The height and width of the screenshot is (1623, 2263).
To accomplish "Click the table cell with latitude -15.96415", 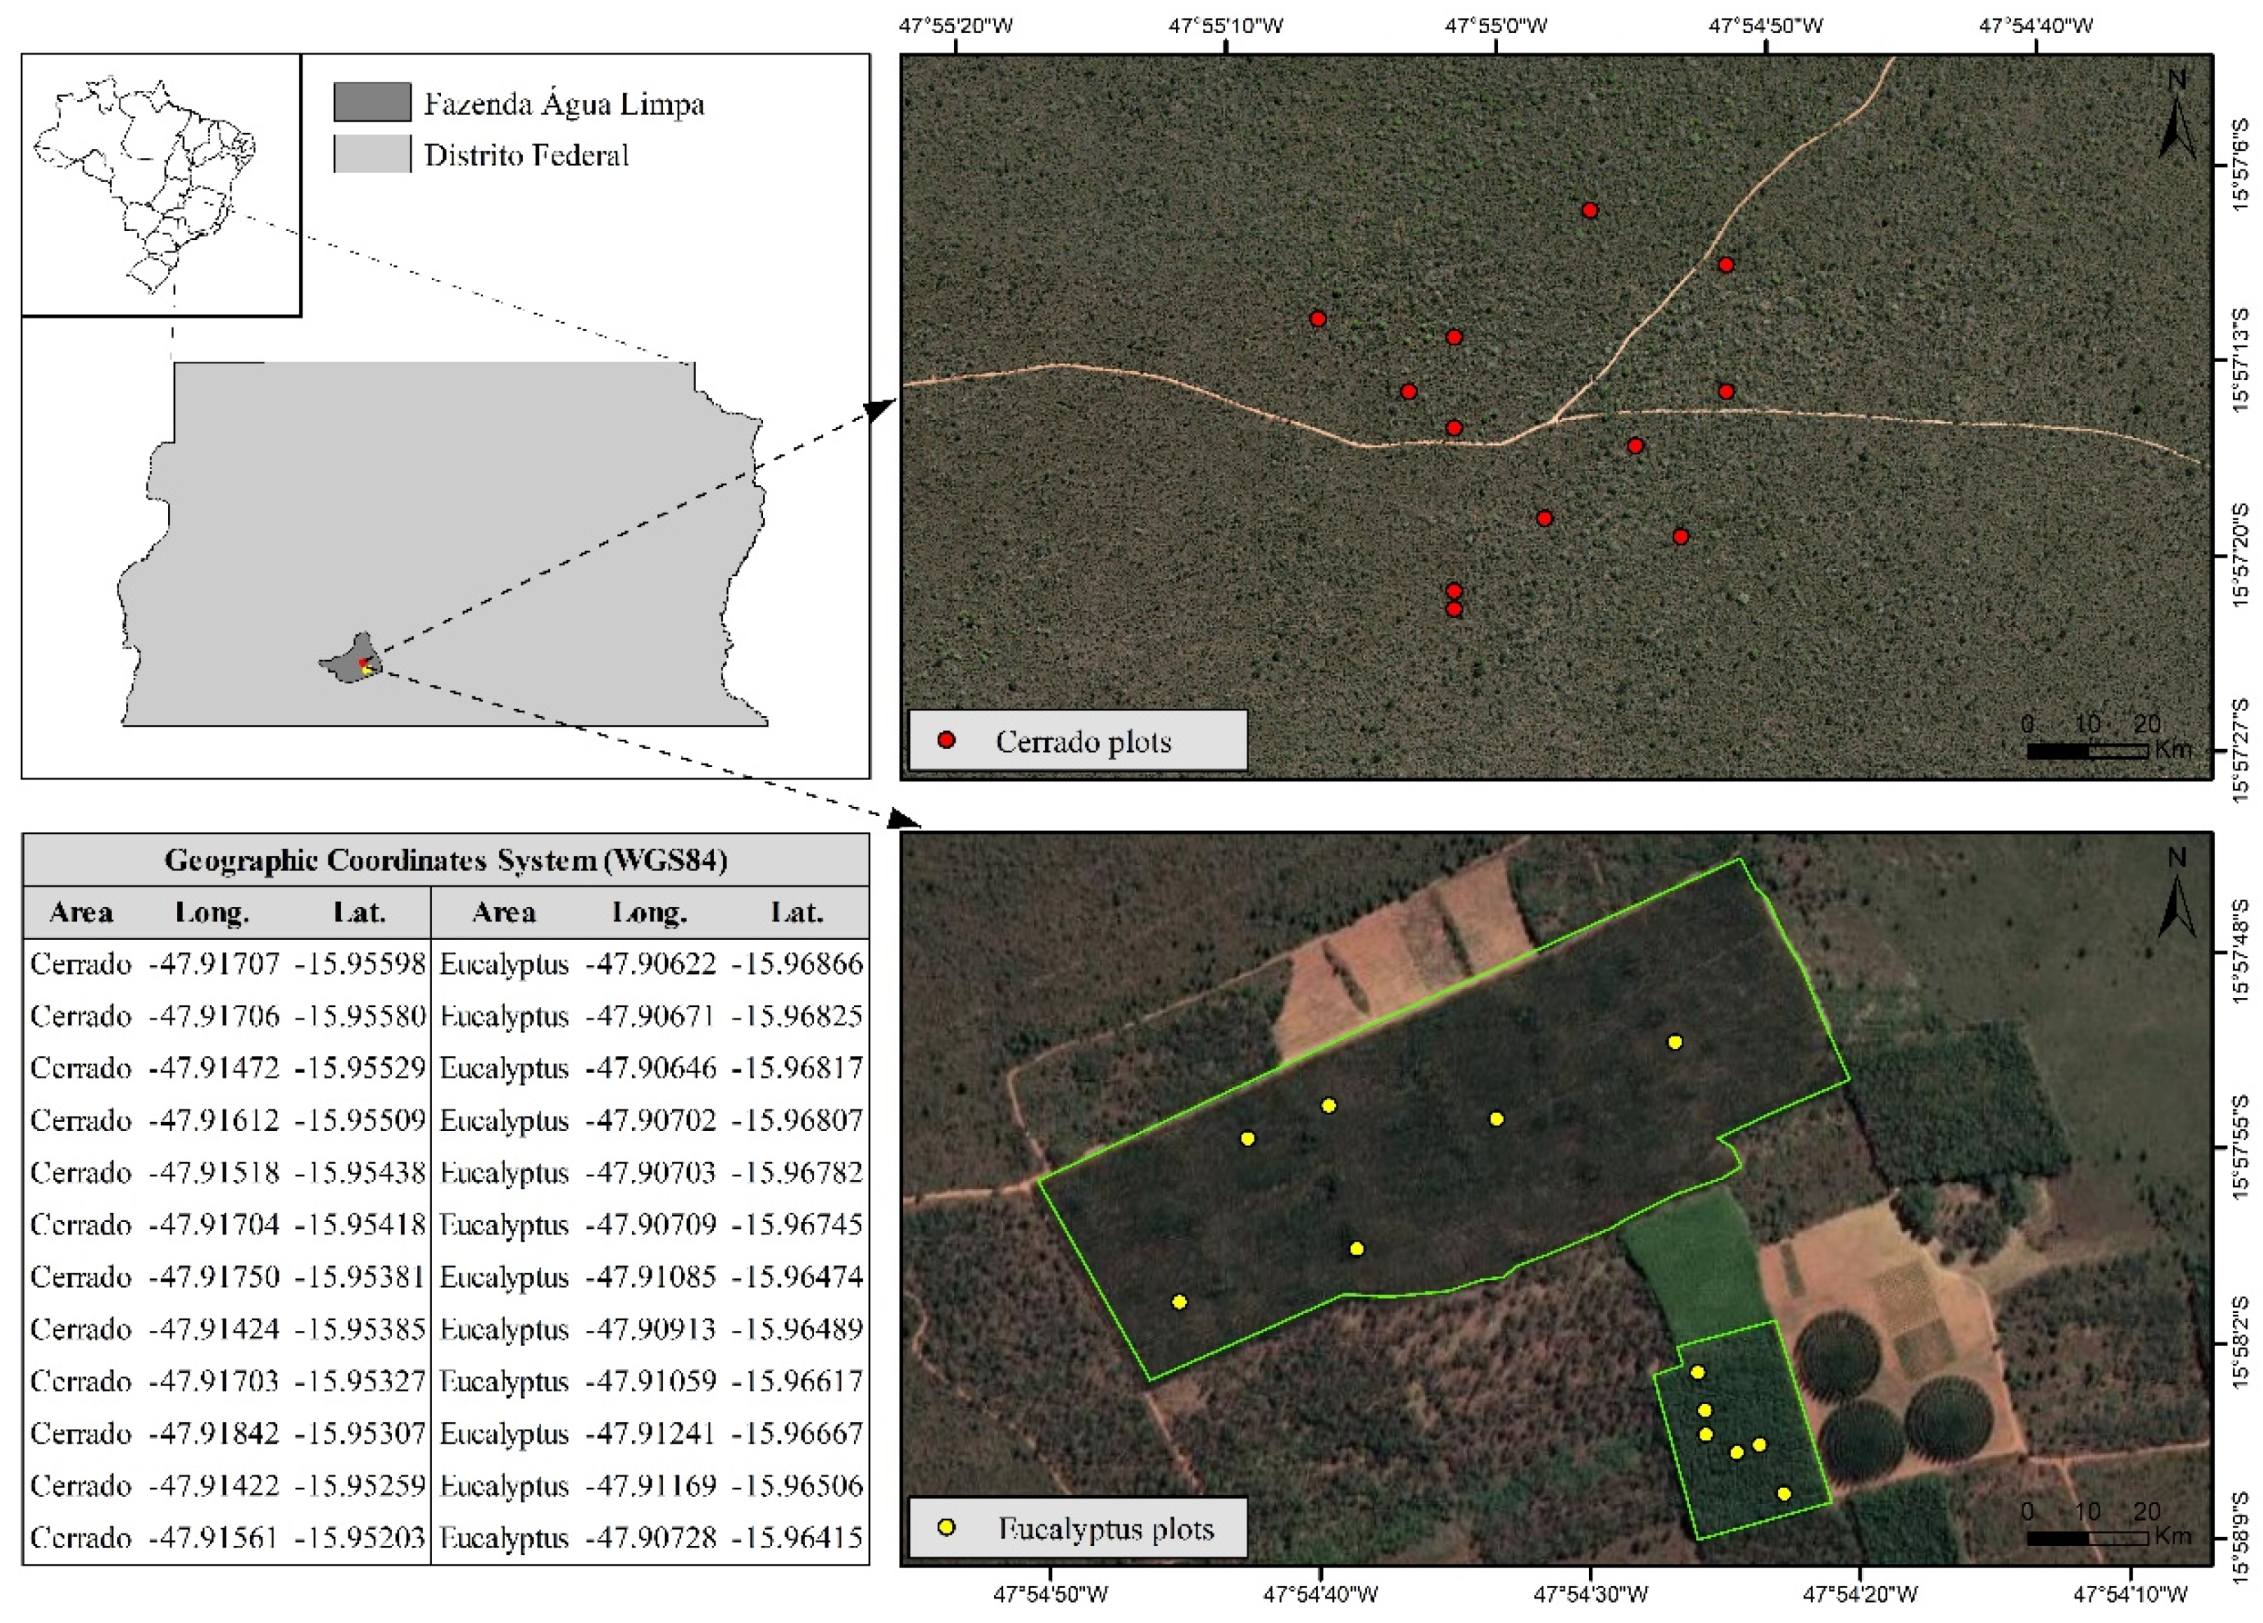I will coord(797,1537).
